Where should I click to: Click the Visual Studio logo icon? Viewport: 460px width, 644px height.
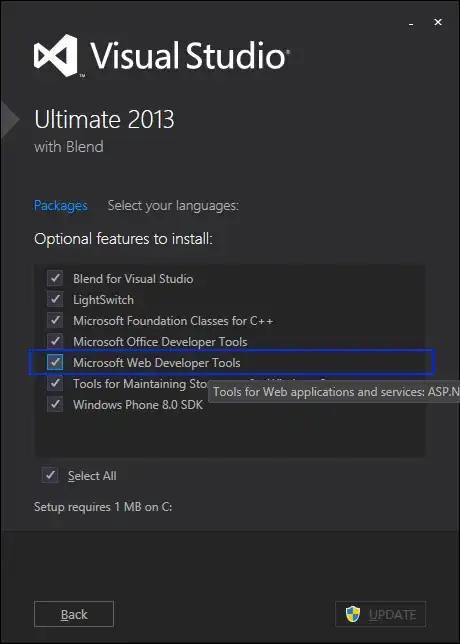pyautogui.click(x=55, y=55)
